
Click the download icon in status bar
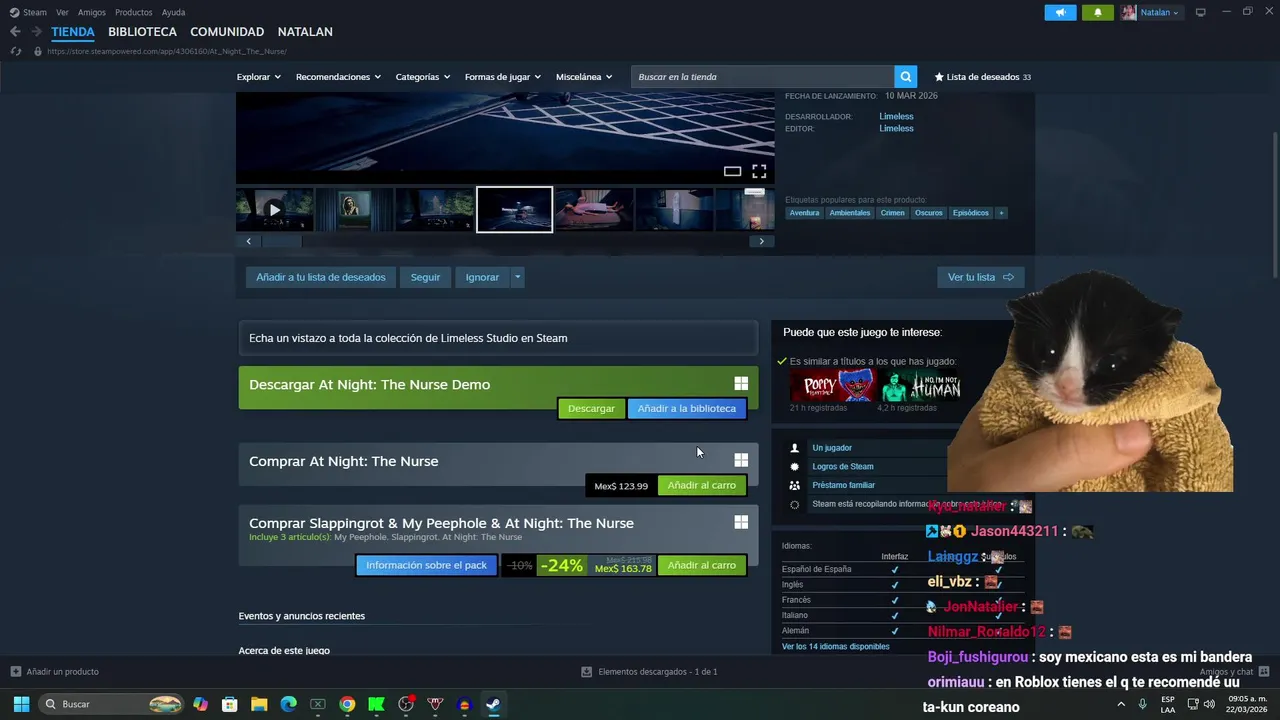tap(586, 671)
